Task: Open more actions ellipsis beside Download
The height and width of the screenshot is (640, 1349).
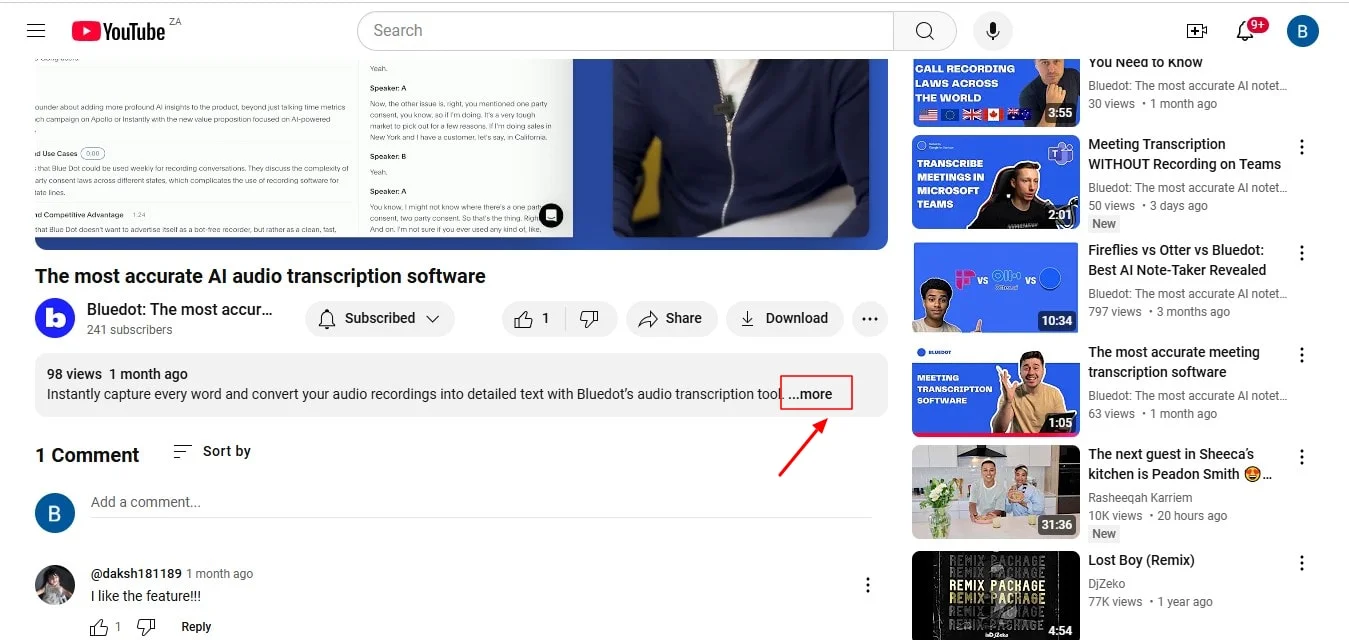Action: 870,319
